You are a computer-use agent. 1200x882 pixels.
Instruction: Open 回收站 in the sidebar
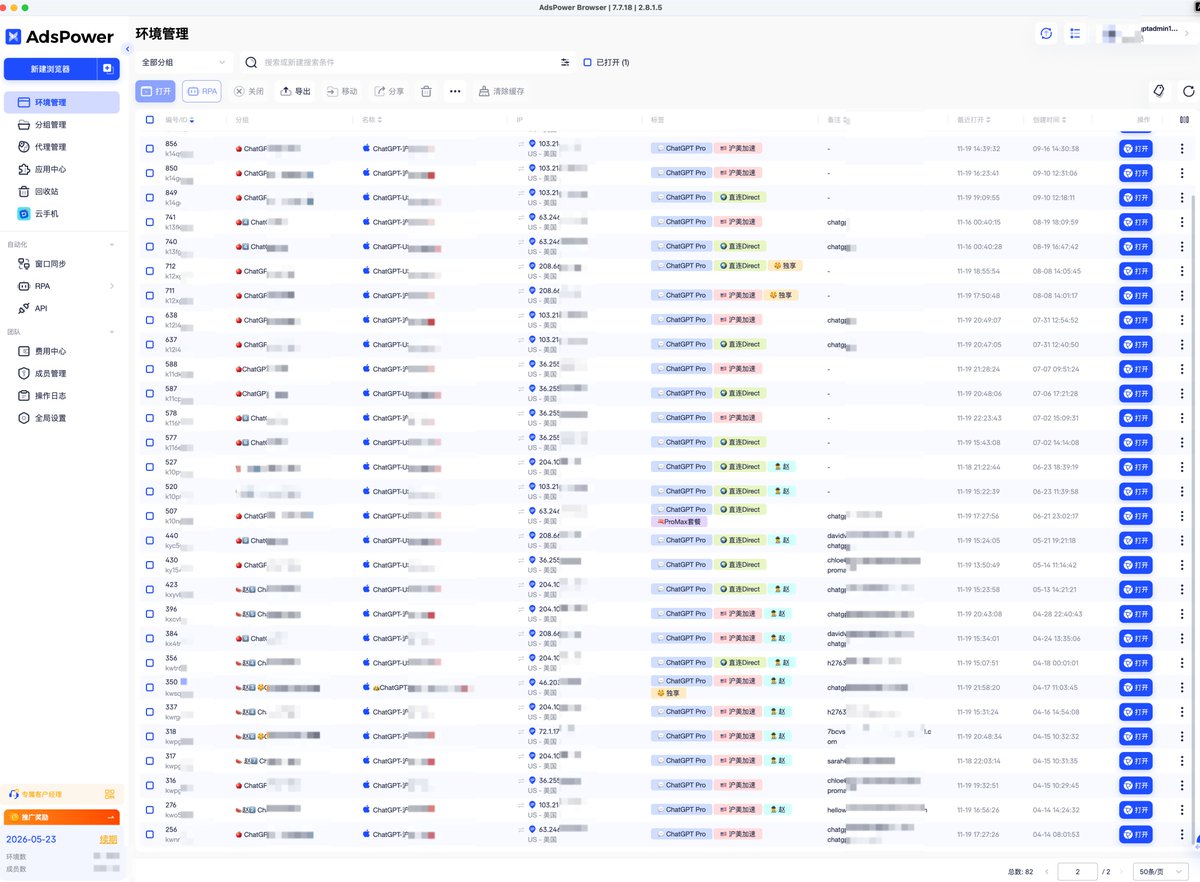coord(62,191)
